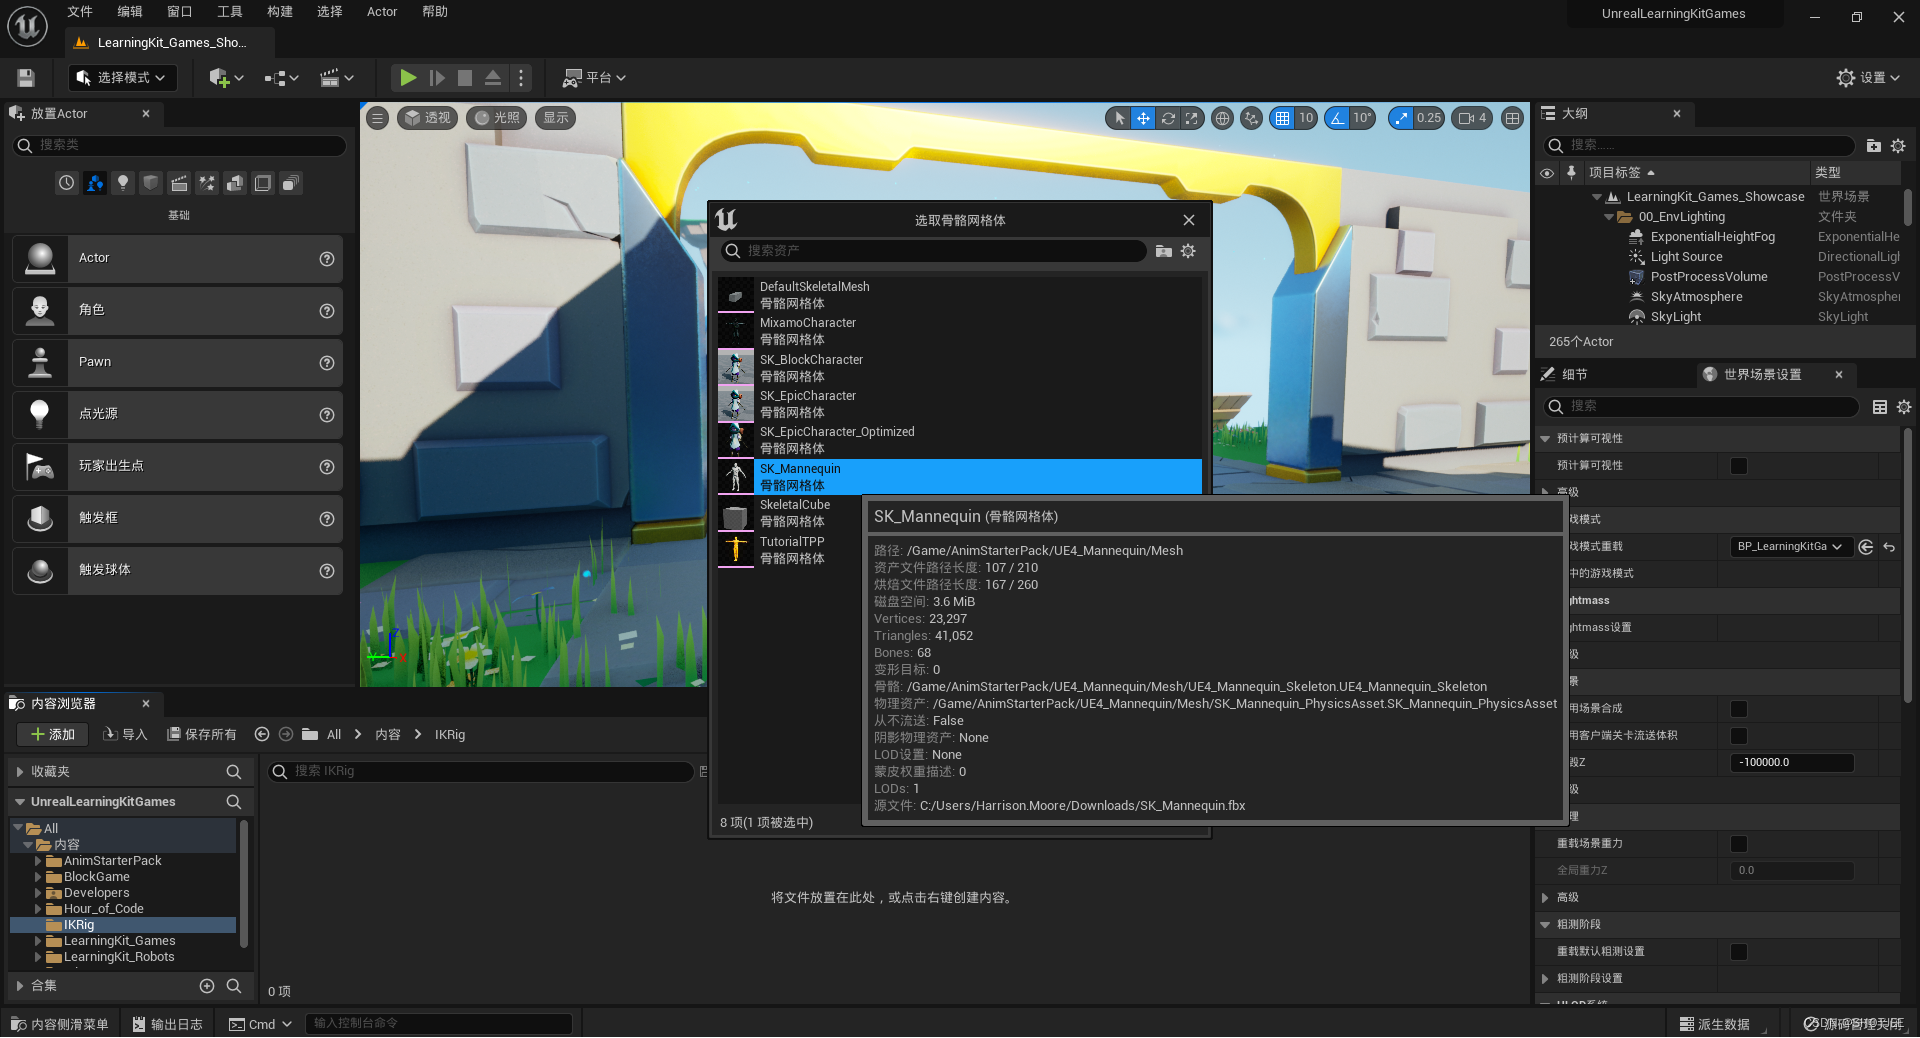
Task: Open the 构建 menu
Action: pos(280,12)
